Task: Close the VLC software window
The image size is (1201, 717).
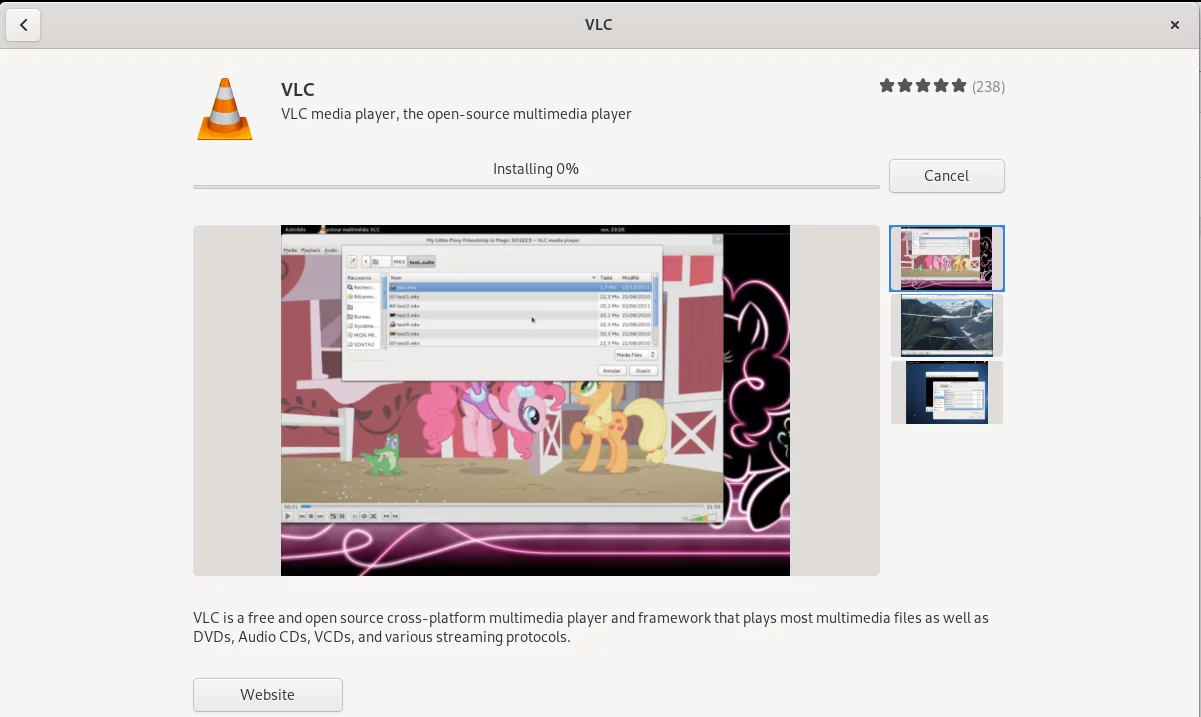Action: (1175, 25)
